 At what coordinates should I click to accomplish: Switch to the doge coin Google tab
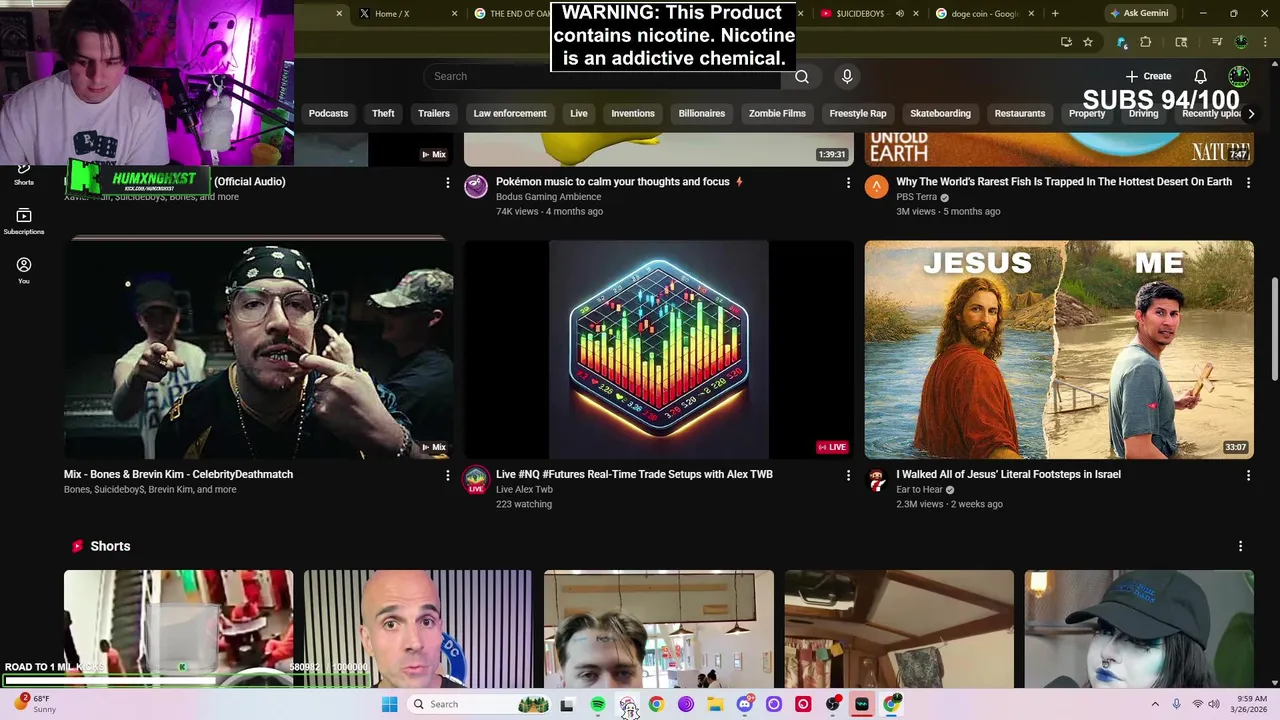985,14
